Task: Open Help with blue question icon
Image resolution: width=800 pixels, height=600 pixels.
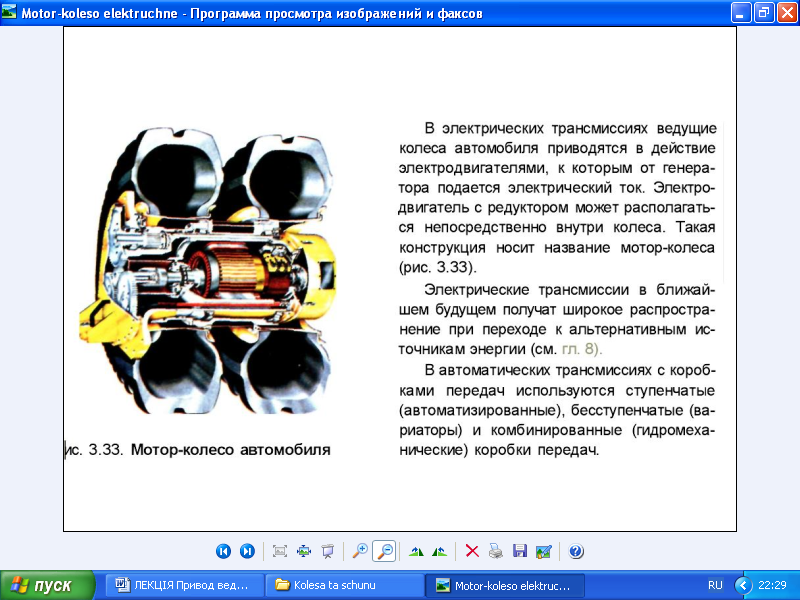Action: point(576,551)
